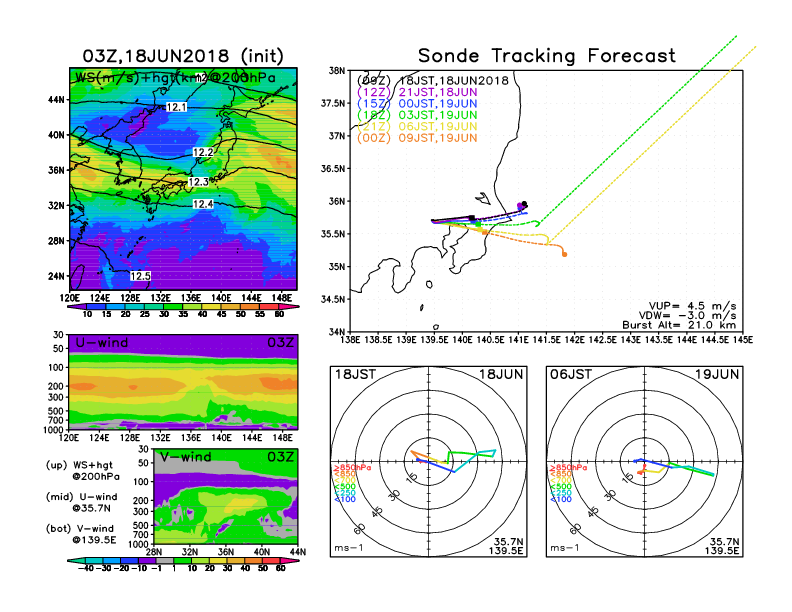Image resolution: width=792 pixels, height=612 pixels.
Task: Click the "38N" latitude label on the track map
Action: point(336,71)
